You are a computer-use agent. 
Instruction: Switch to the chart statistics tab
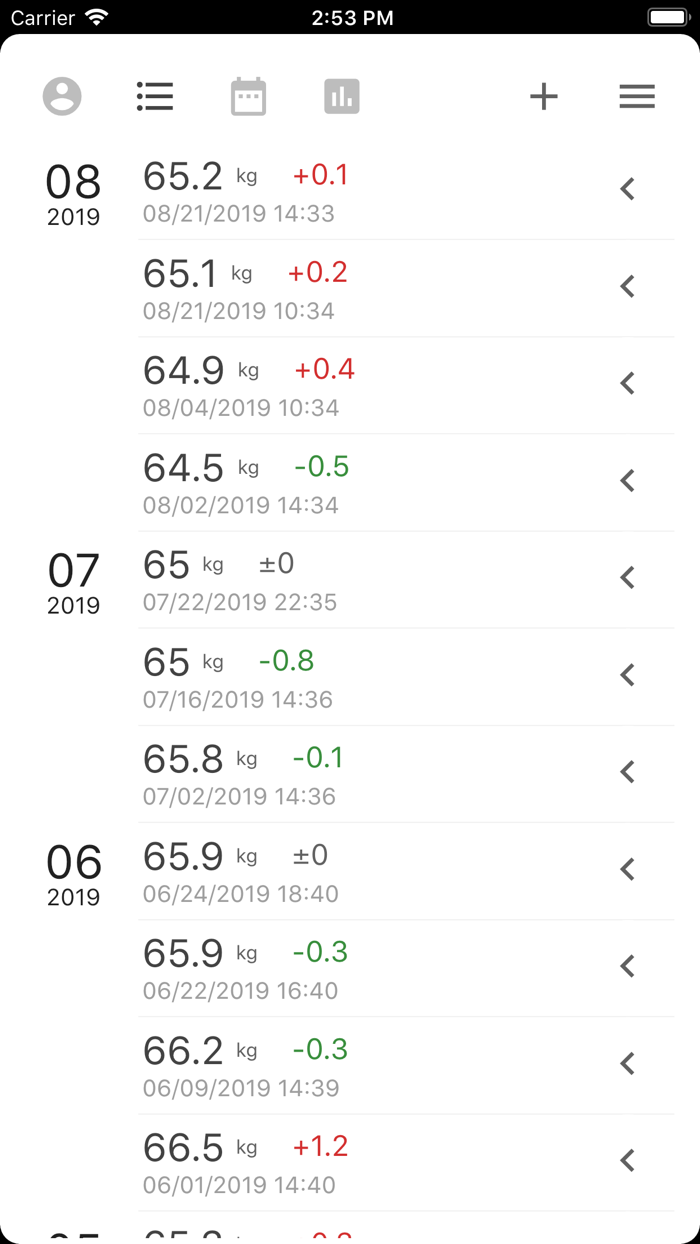tap(341, 96)
